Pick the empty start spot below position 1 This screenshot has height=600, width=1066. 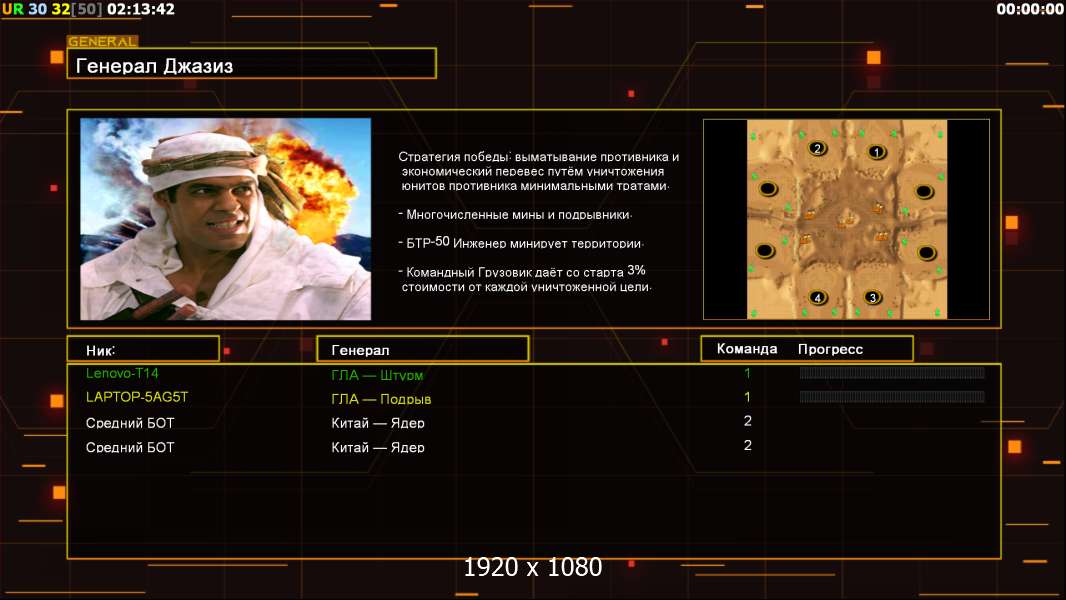click(x=924, y=192)
